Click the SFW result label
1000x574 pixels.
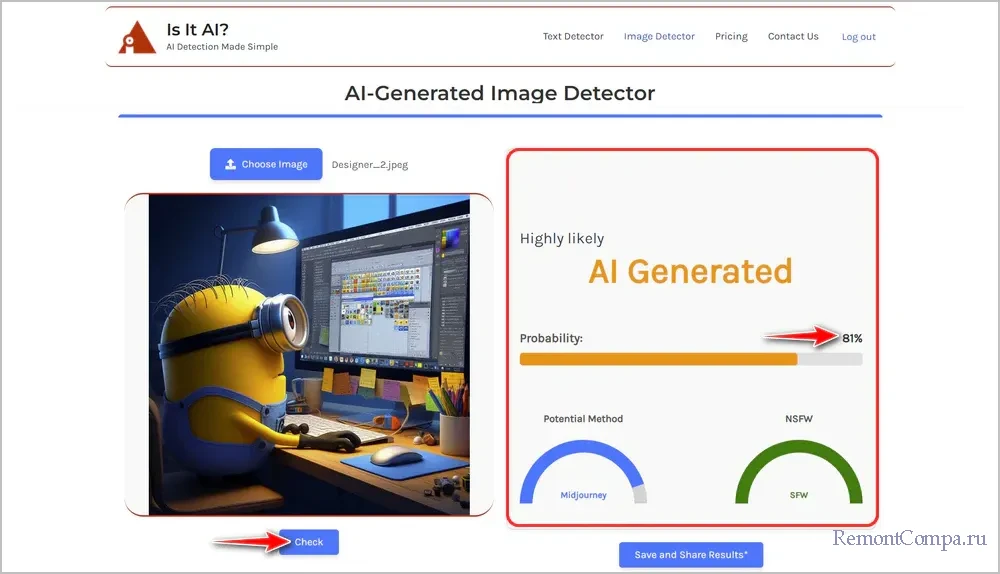coord(798,495)
